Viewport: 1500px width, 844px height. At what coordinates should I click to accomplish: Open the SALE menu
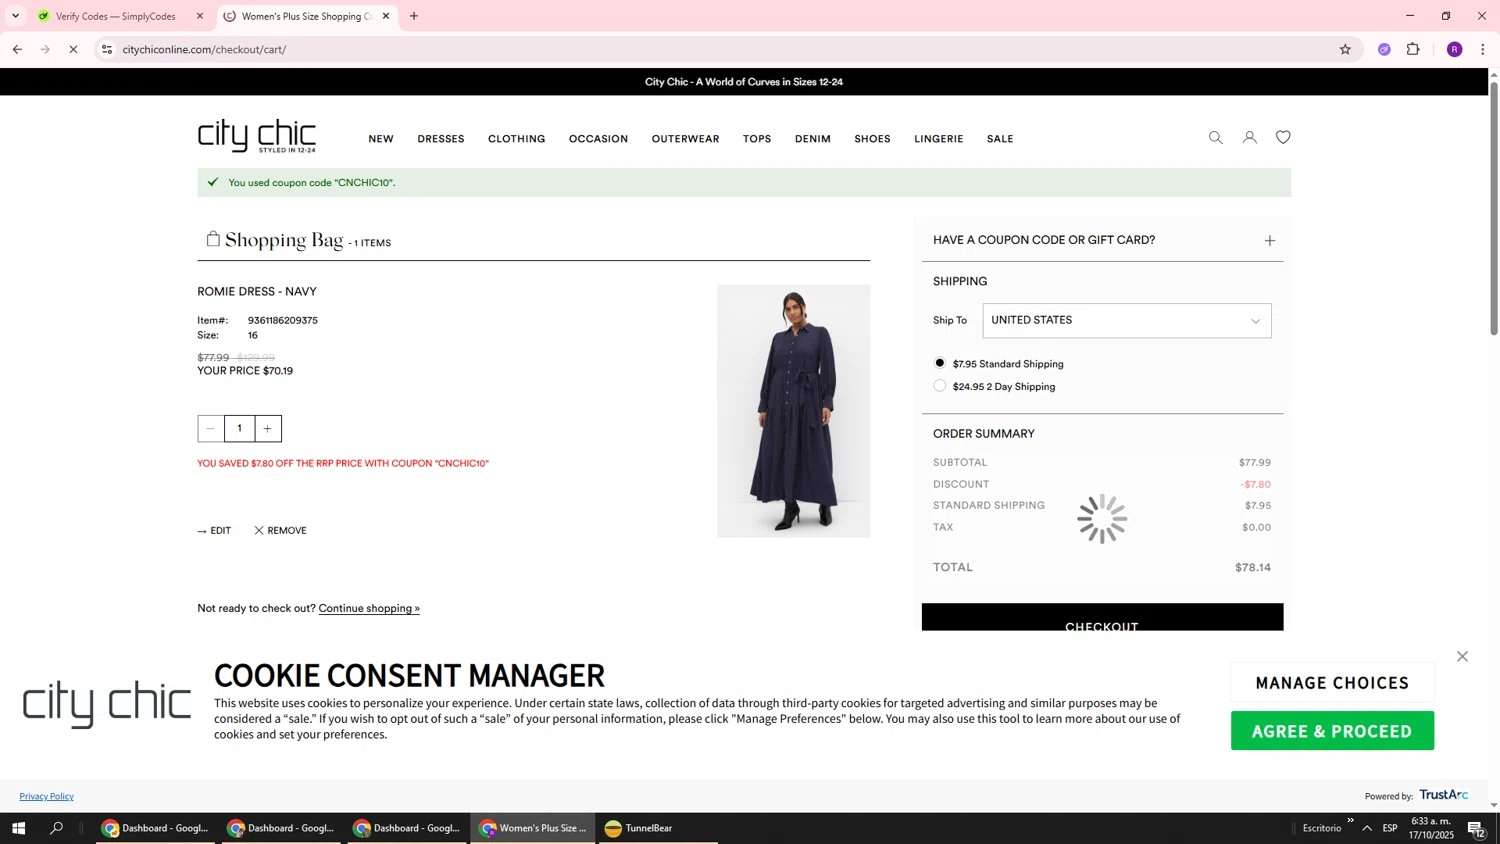[1001, 139]
